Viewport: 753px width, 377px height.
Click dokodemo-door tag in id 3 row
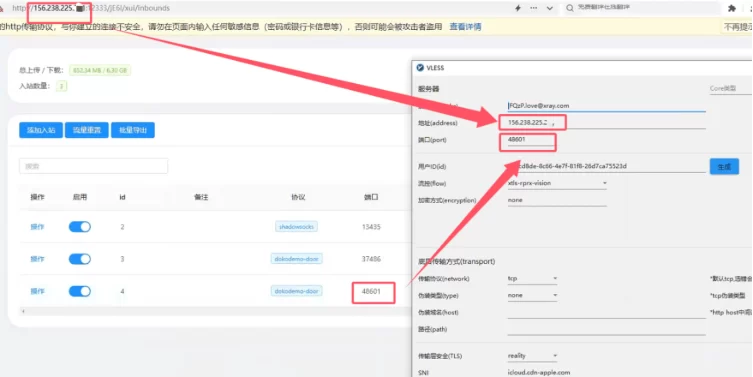296,259
